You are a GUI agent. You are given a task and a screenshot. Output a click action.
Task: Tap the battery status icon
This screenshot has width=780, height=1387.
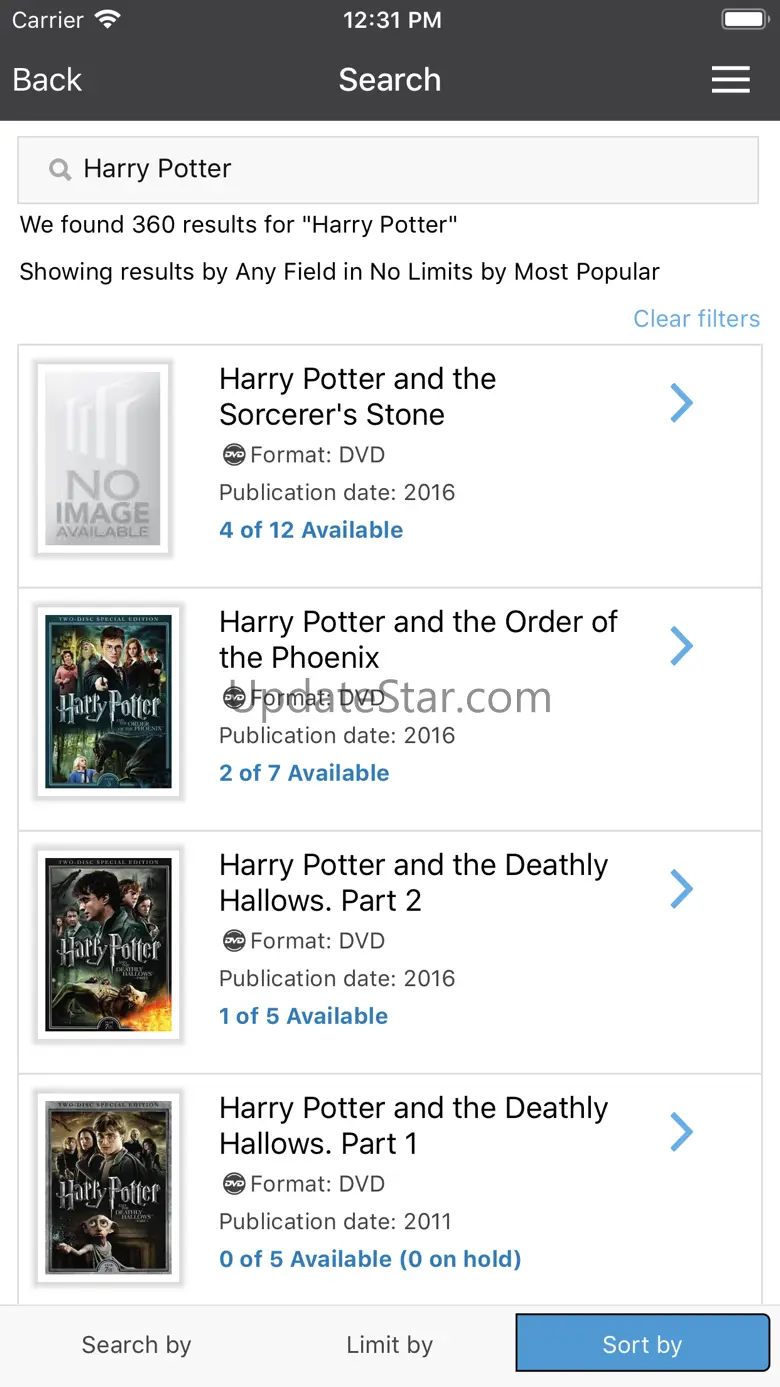pos(743,20)
